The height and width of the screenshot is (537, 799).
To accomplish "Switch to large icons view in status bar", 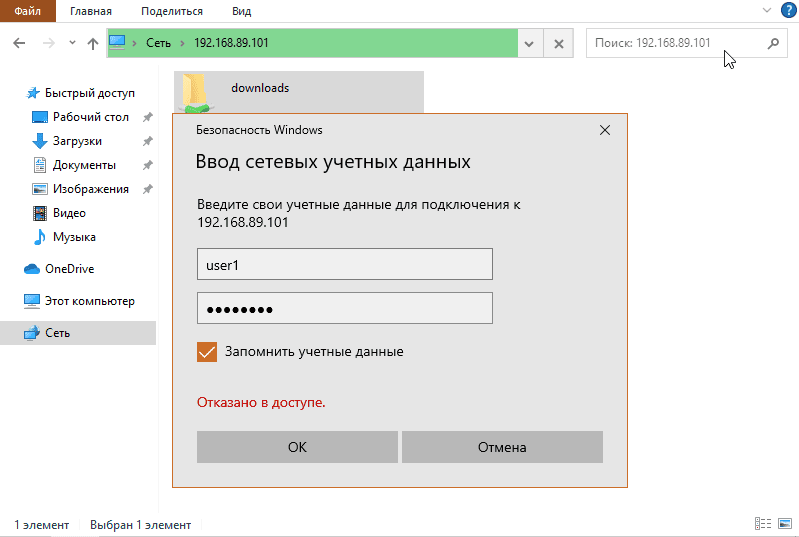I will [x=785, y=524].
